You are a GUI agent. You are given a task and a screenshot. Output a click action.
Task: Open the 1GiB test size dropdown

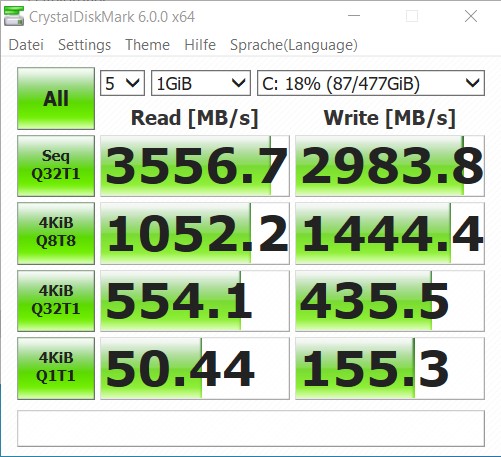pyautogui.click(x=201, y=83)
